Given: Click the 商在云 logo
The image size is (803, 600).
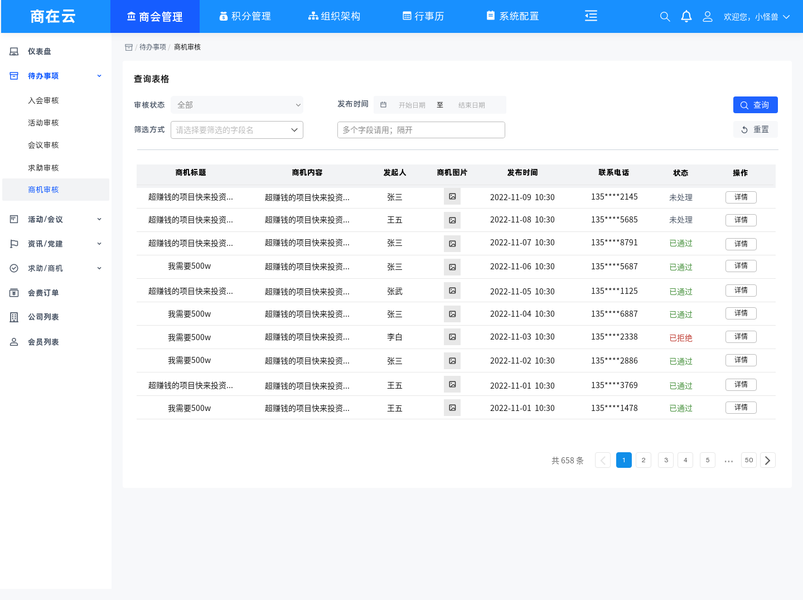Looking at the screenshot, I should click(x=53, y=16).
